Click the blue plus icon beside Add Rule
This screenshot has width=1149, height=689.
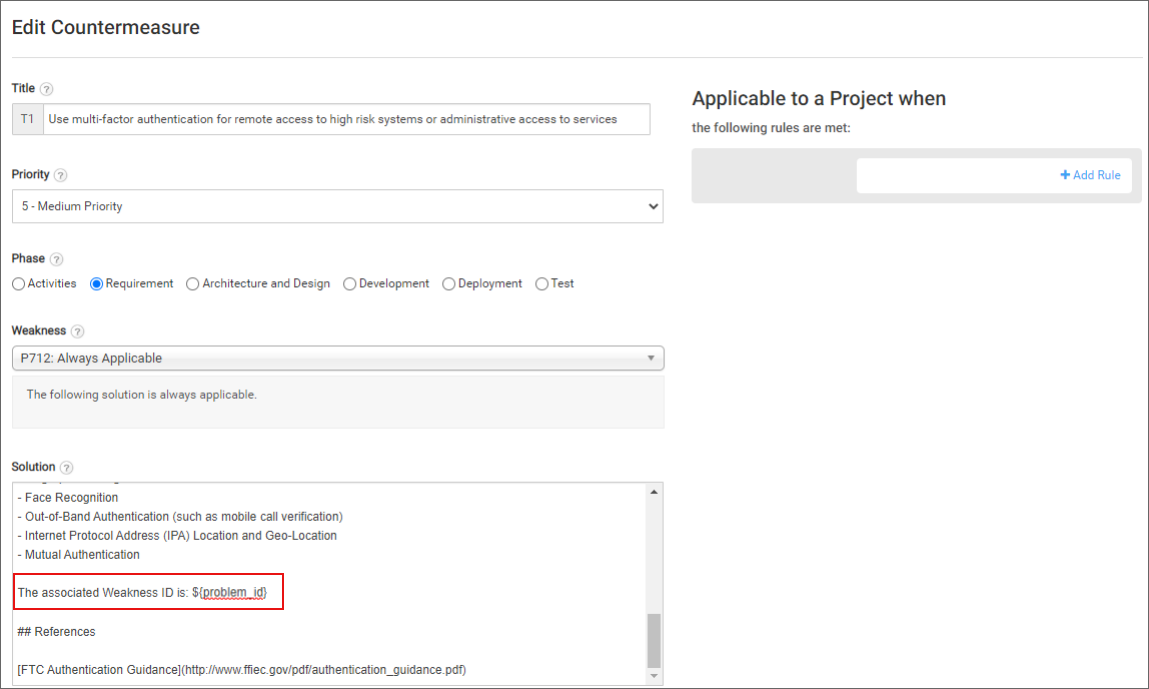click(1065, 174)
